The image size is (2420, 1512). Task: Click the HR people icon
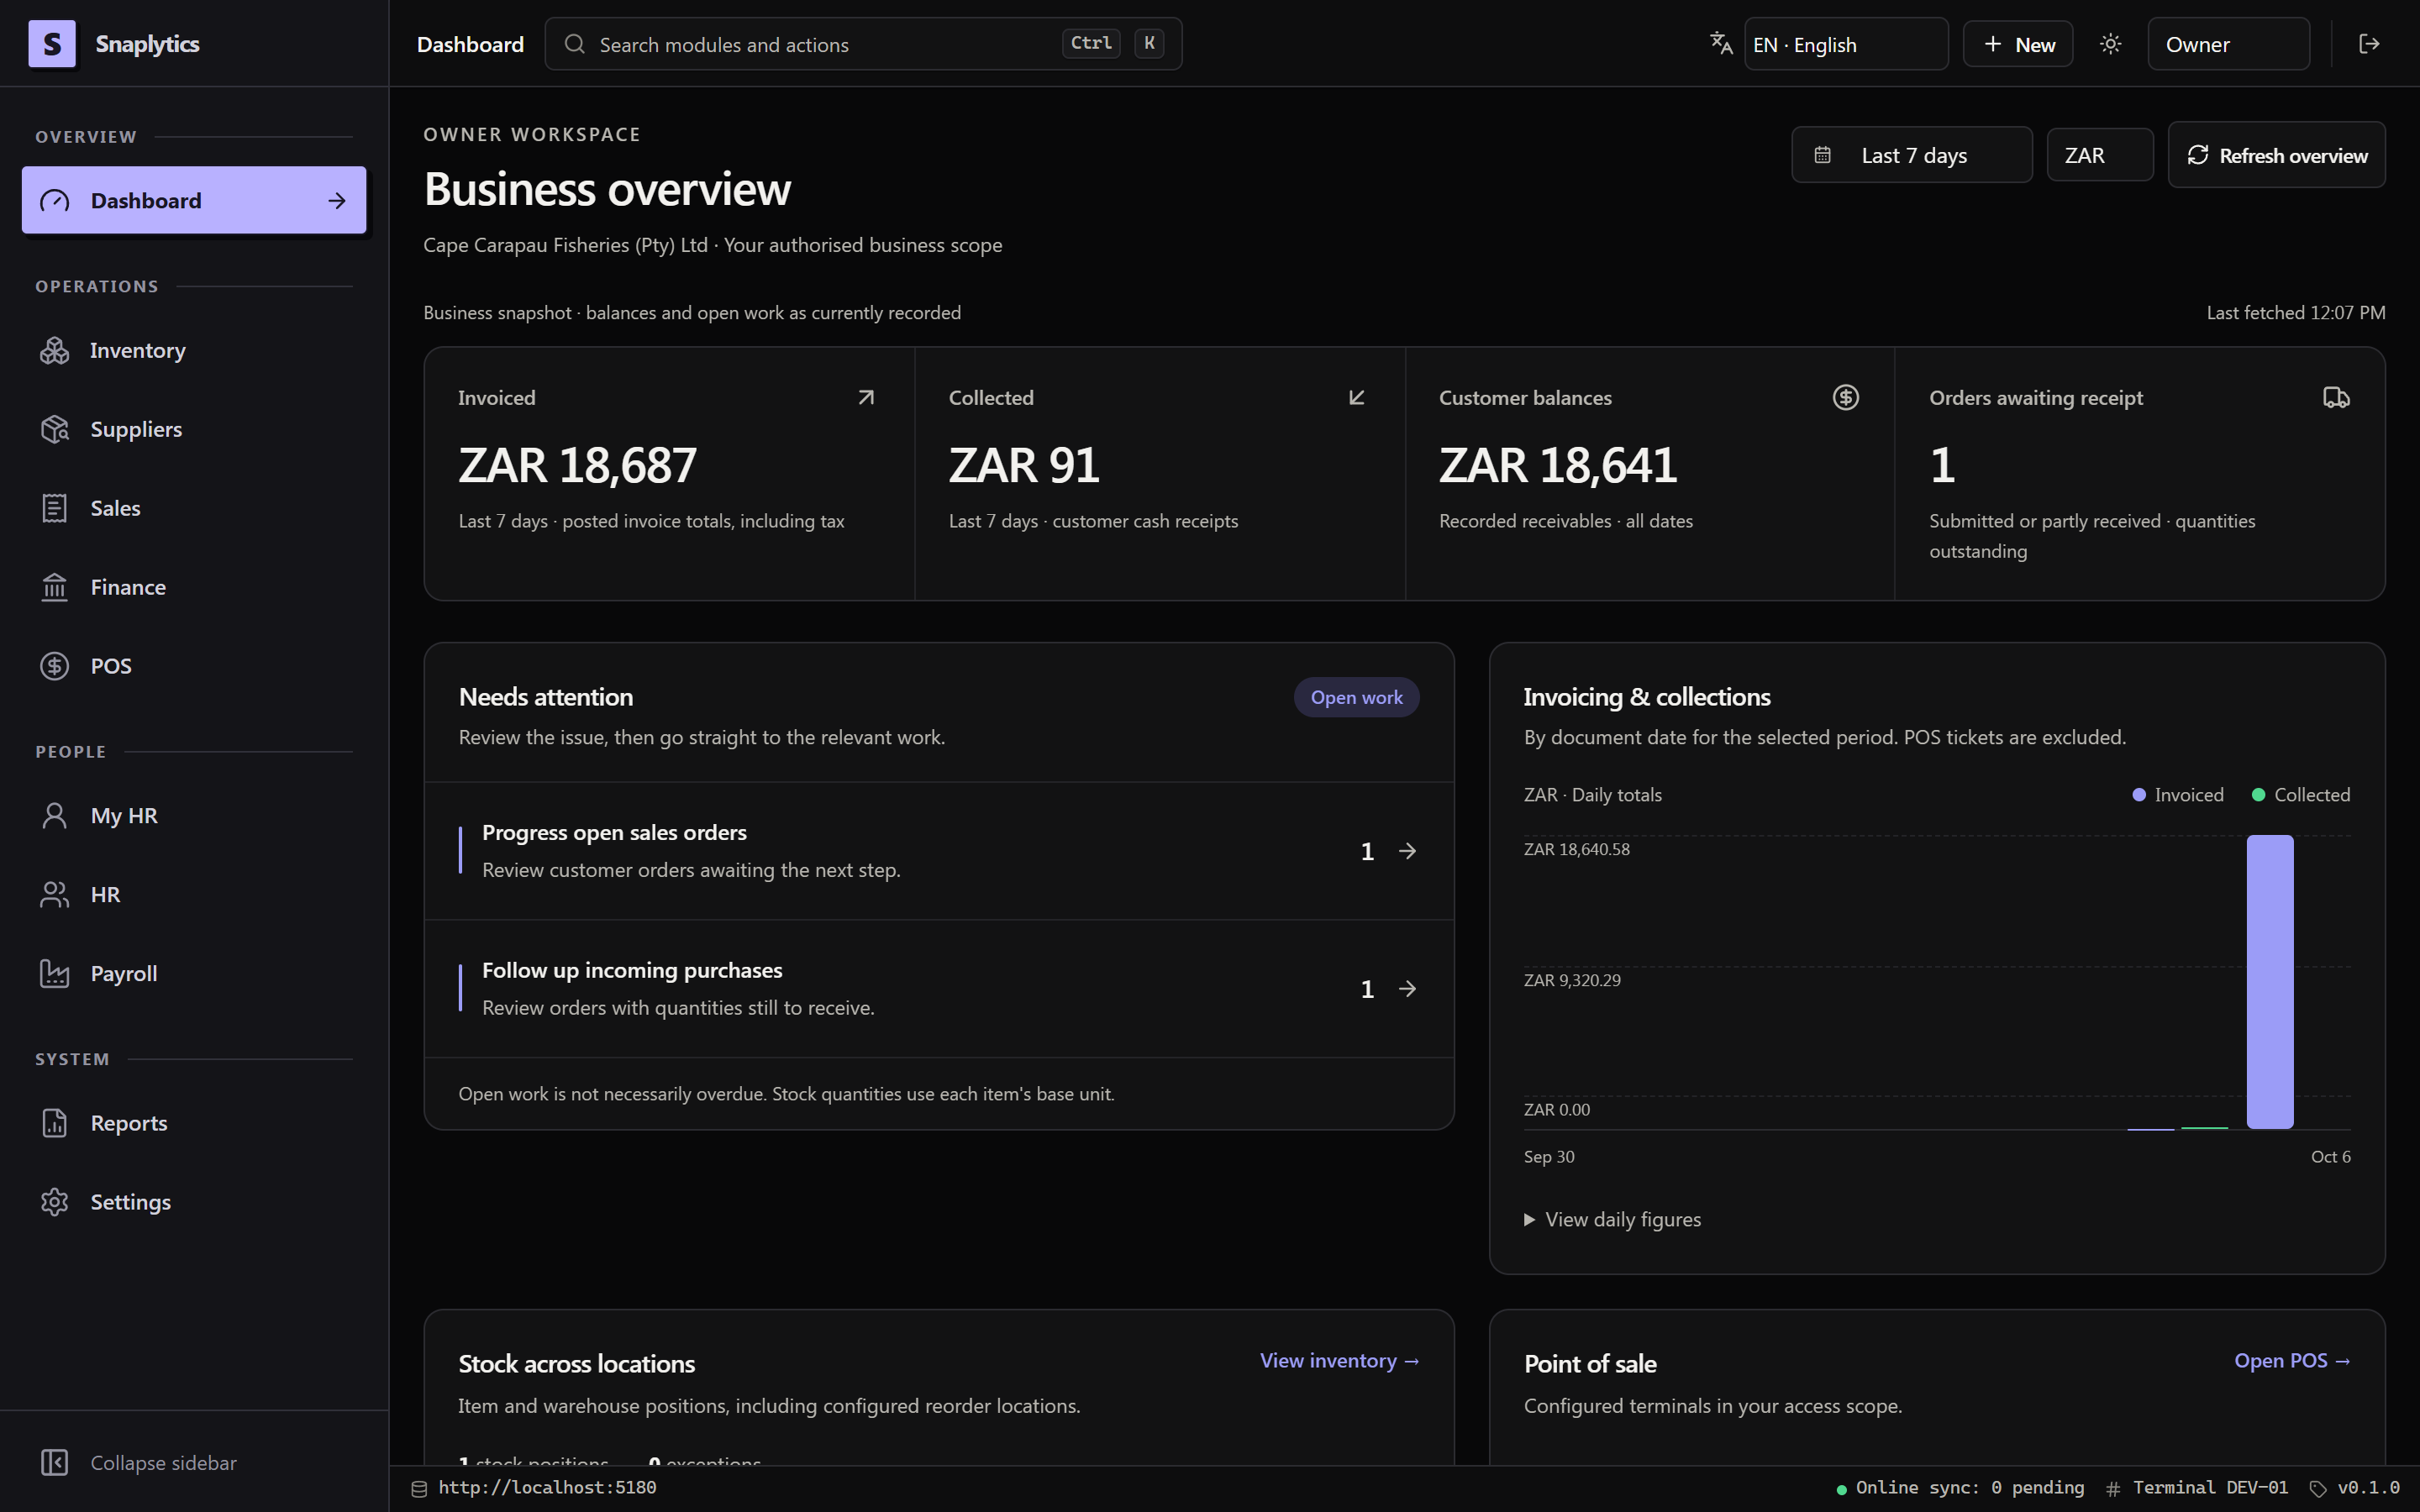54,895
